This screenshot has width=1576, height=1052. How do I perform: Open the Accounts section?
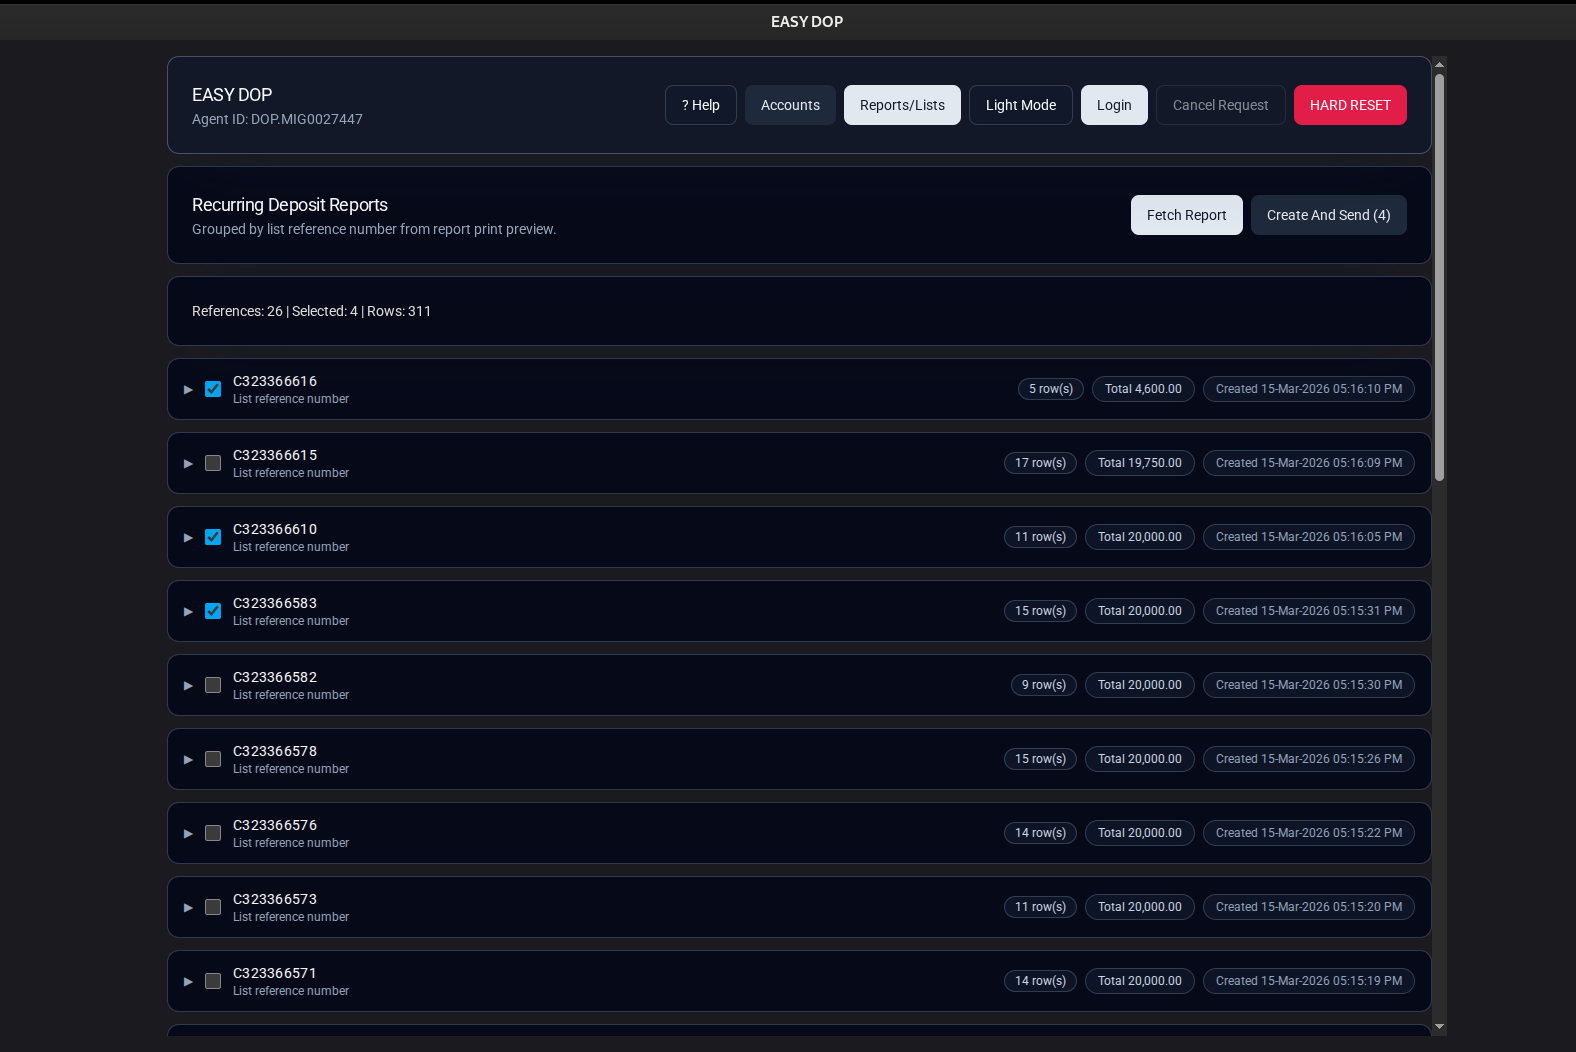(790, 105)
